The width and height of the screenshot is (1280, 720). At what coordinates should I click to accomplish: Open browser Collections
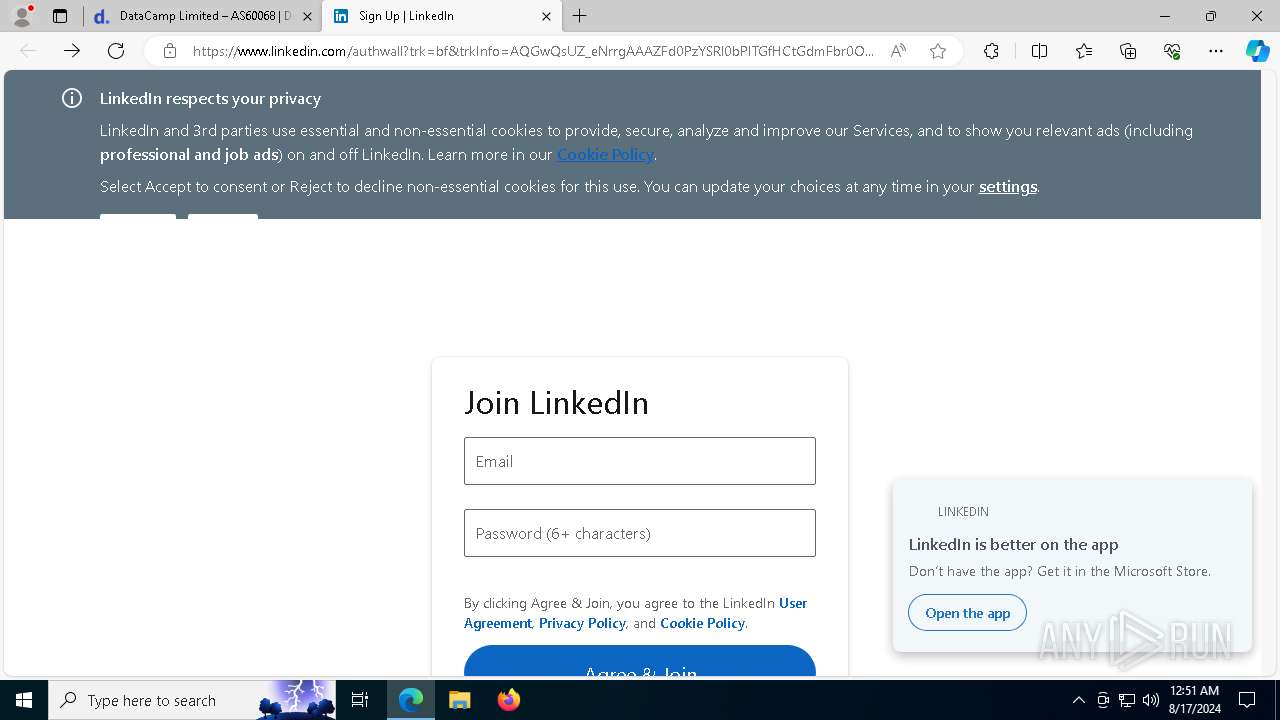pyautogui.click(x=1128, y=51)
